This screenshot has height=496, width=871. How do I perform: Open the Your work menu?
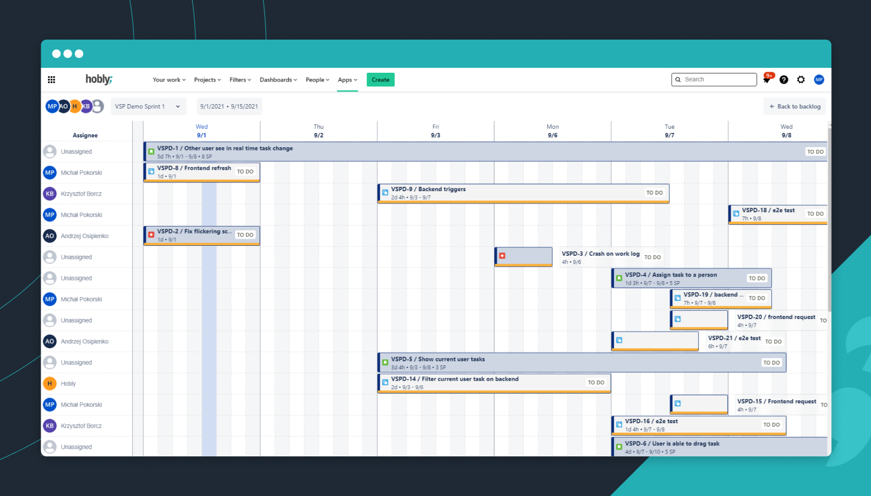click(x=169, y=80)
